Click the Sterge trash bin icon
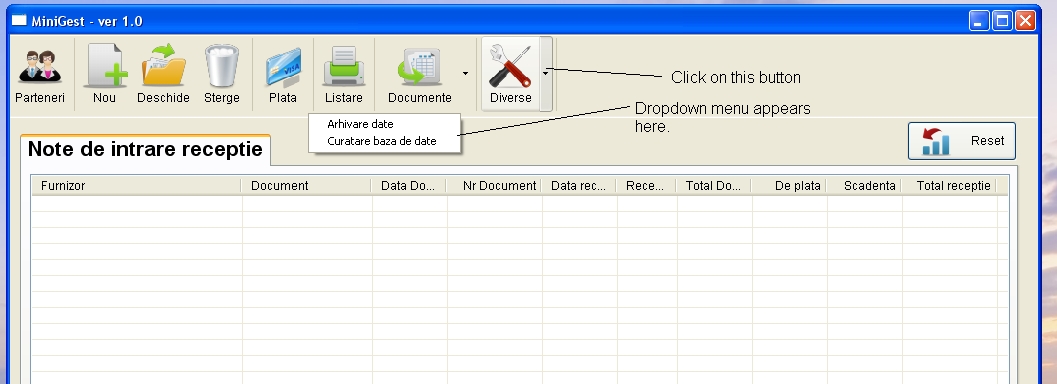 pyautogui.click(x=222, y=74)
